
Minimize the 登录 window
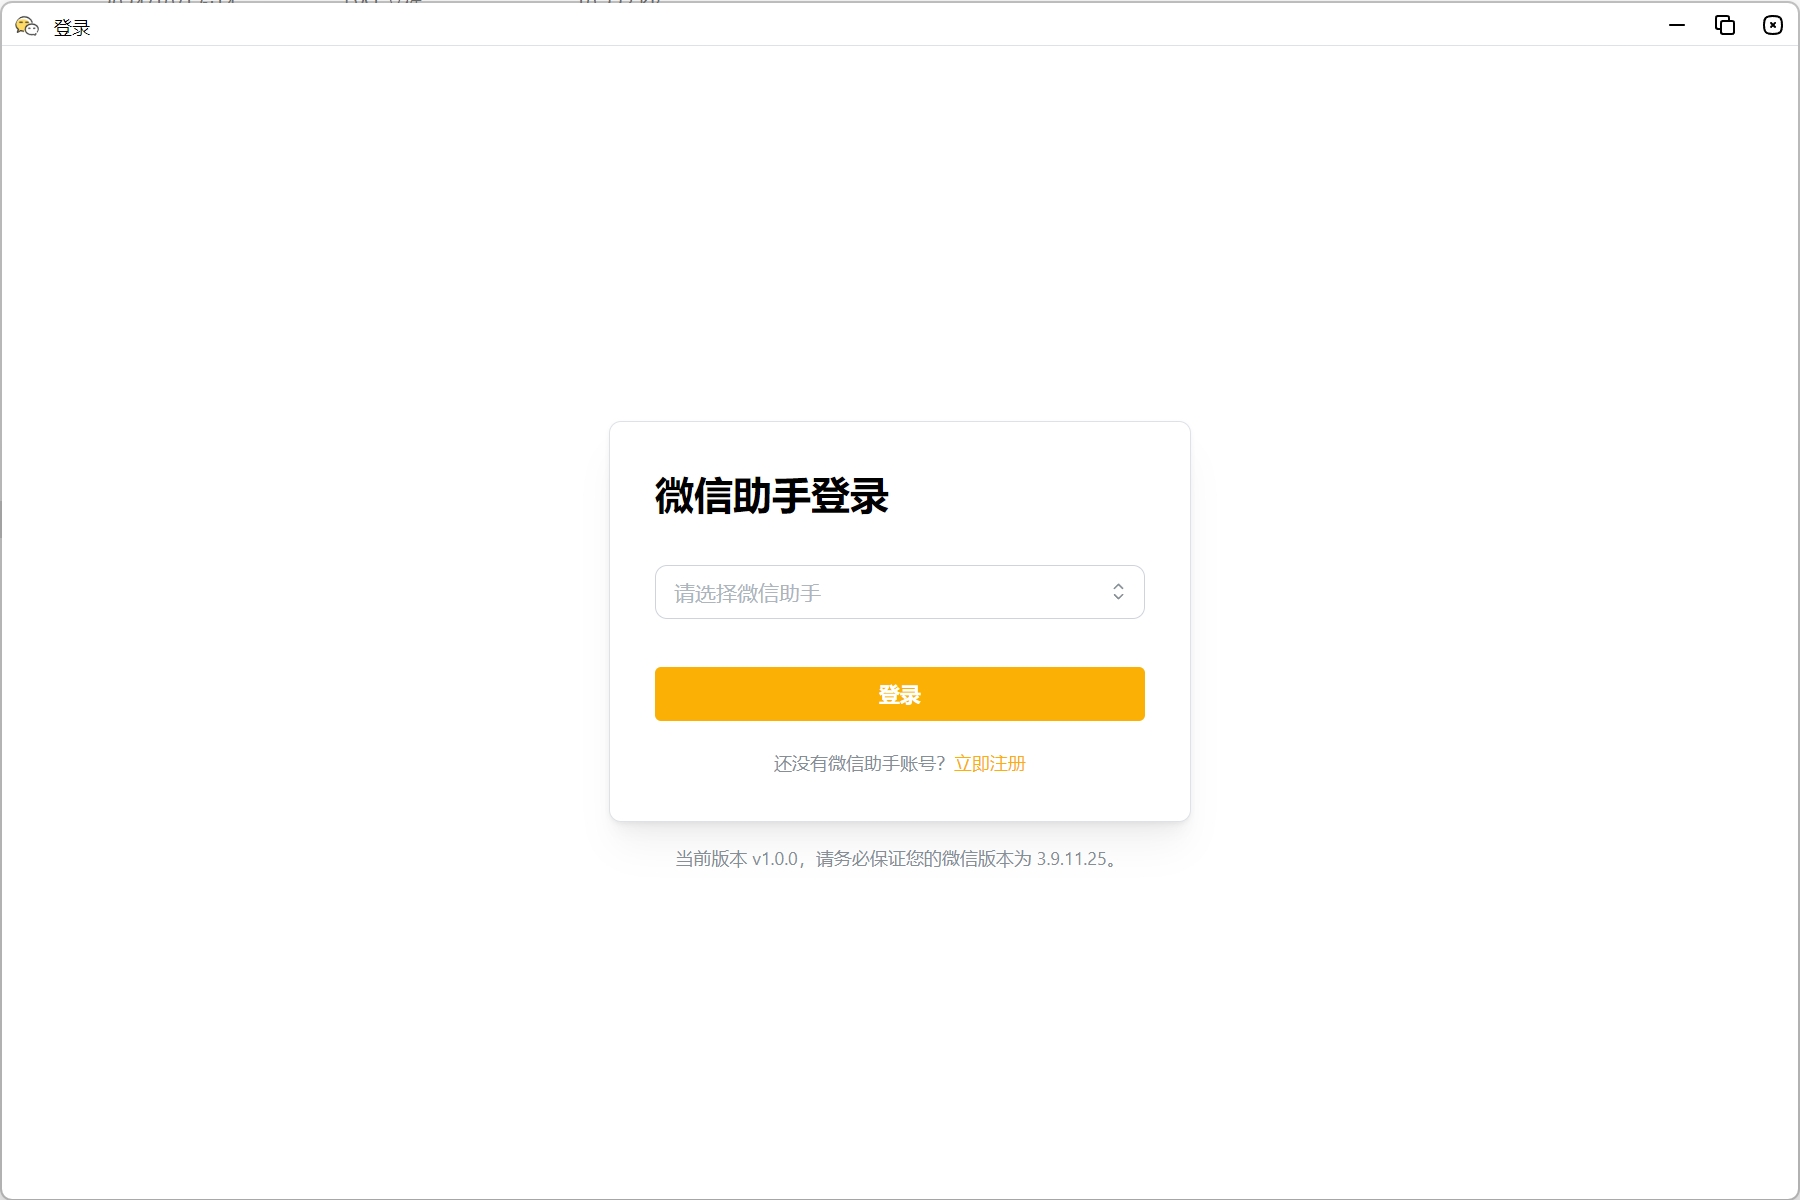coord(1677,25)
